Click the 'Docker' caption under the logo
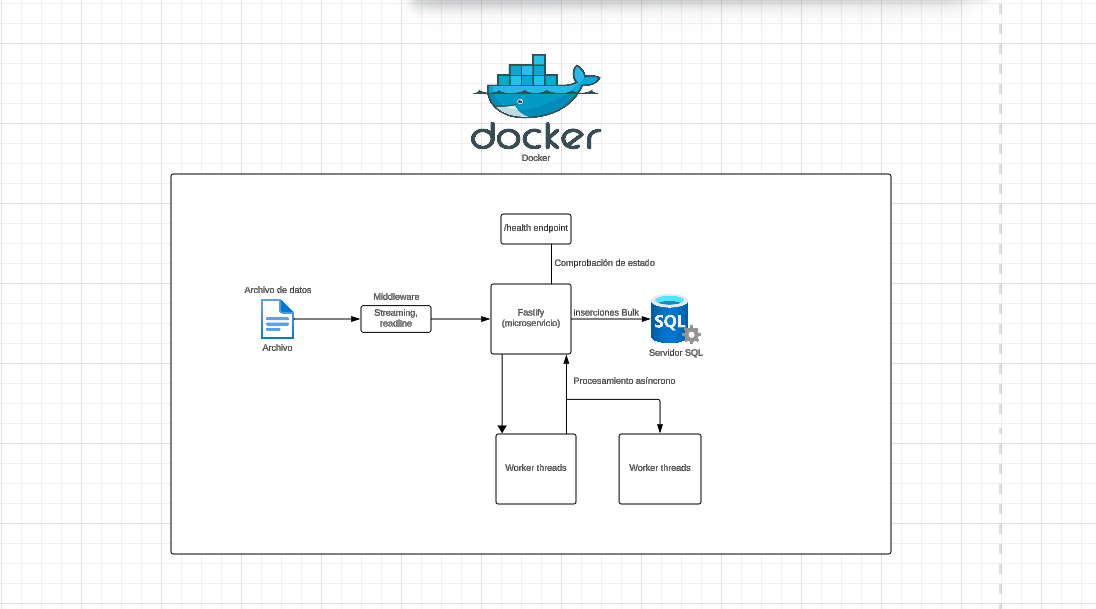Screen dimensions: 1096x609 [x=535, y=158]
